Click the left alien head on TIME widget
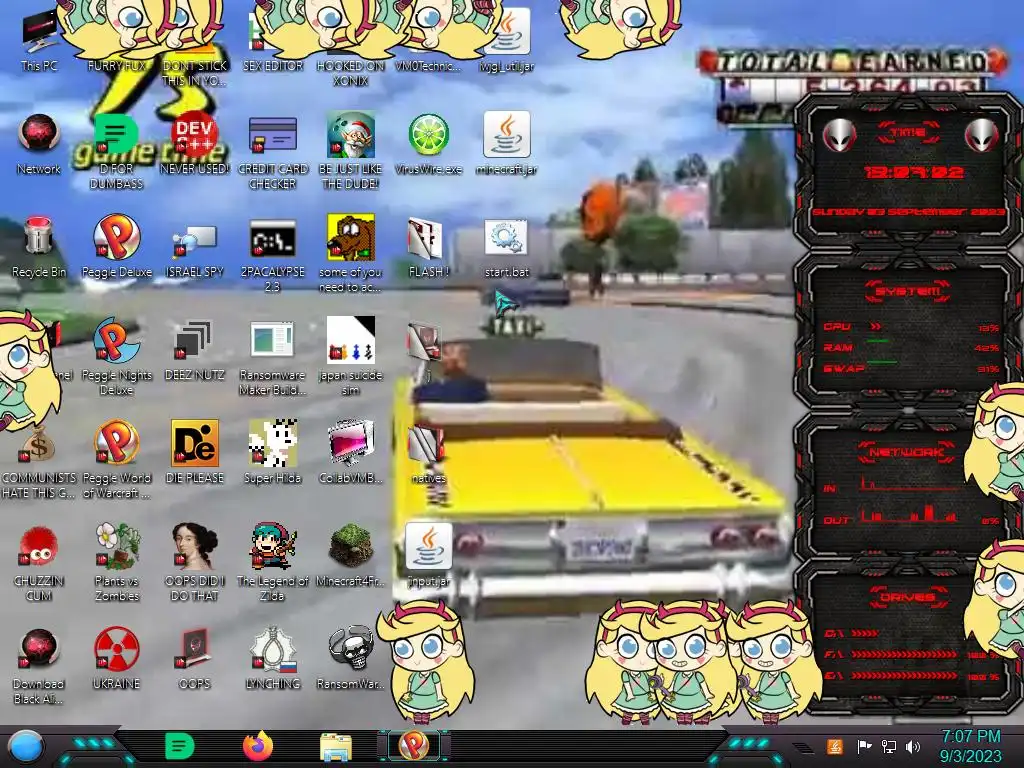This screenshot has width=1024, height=768. tap(839, 136)
